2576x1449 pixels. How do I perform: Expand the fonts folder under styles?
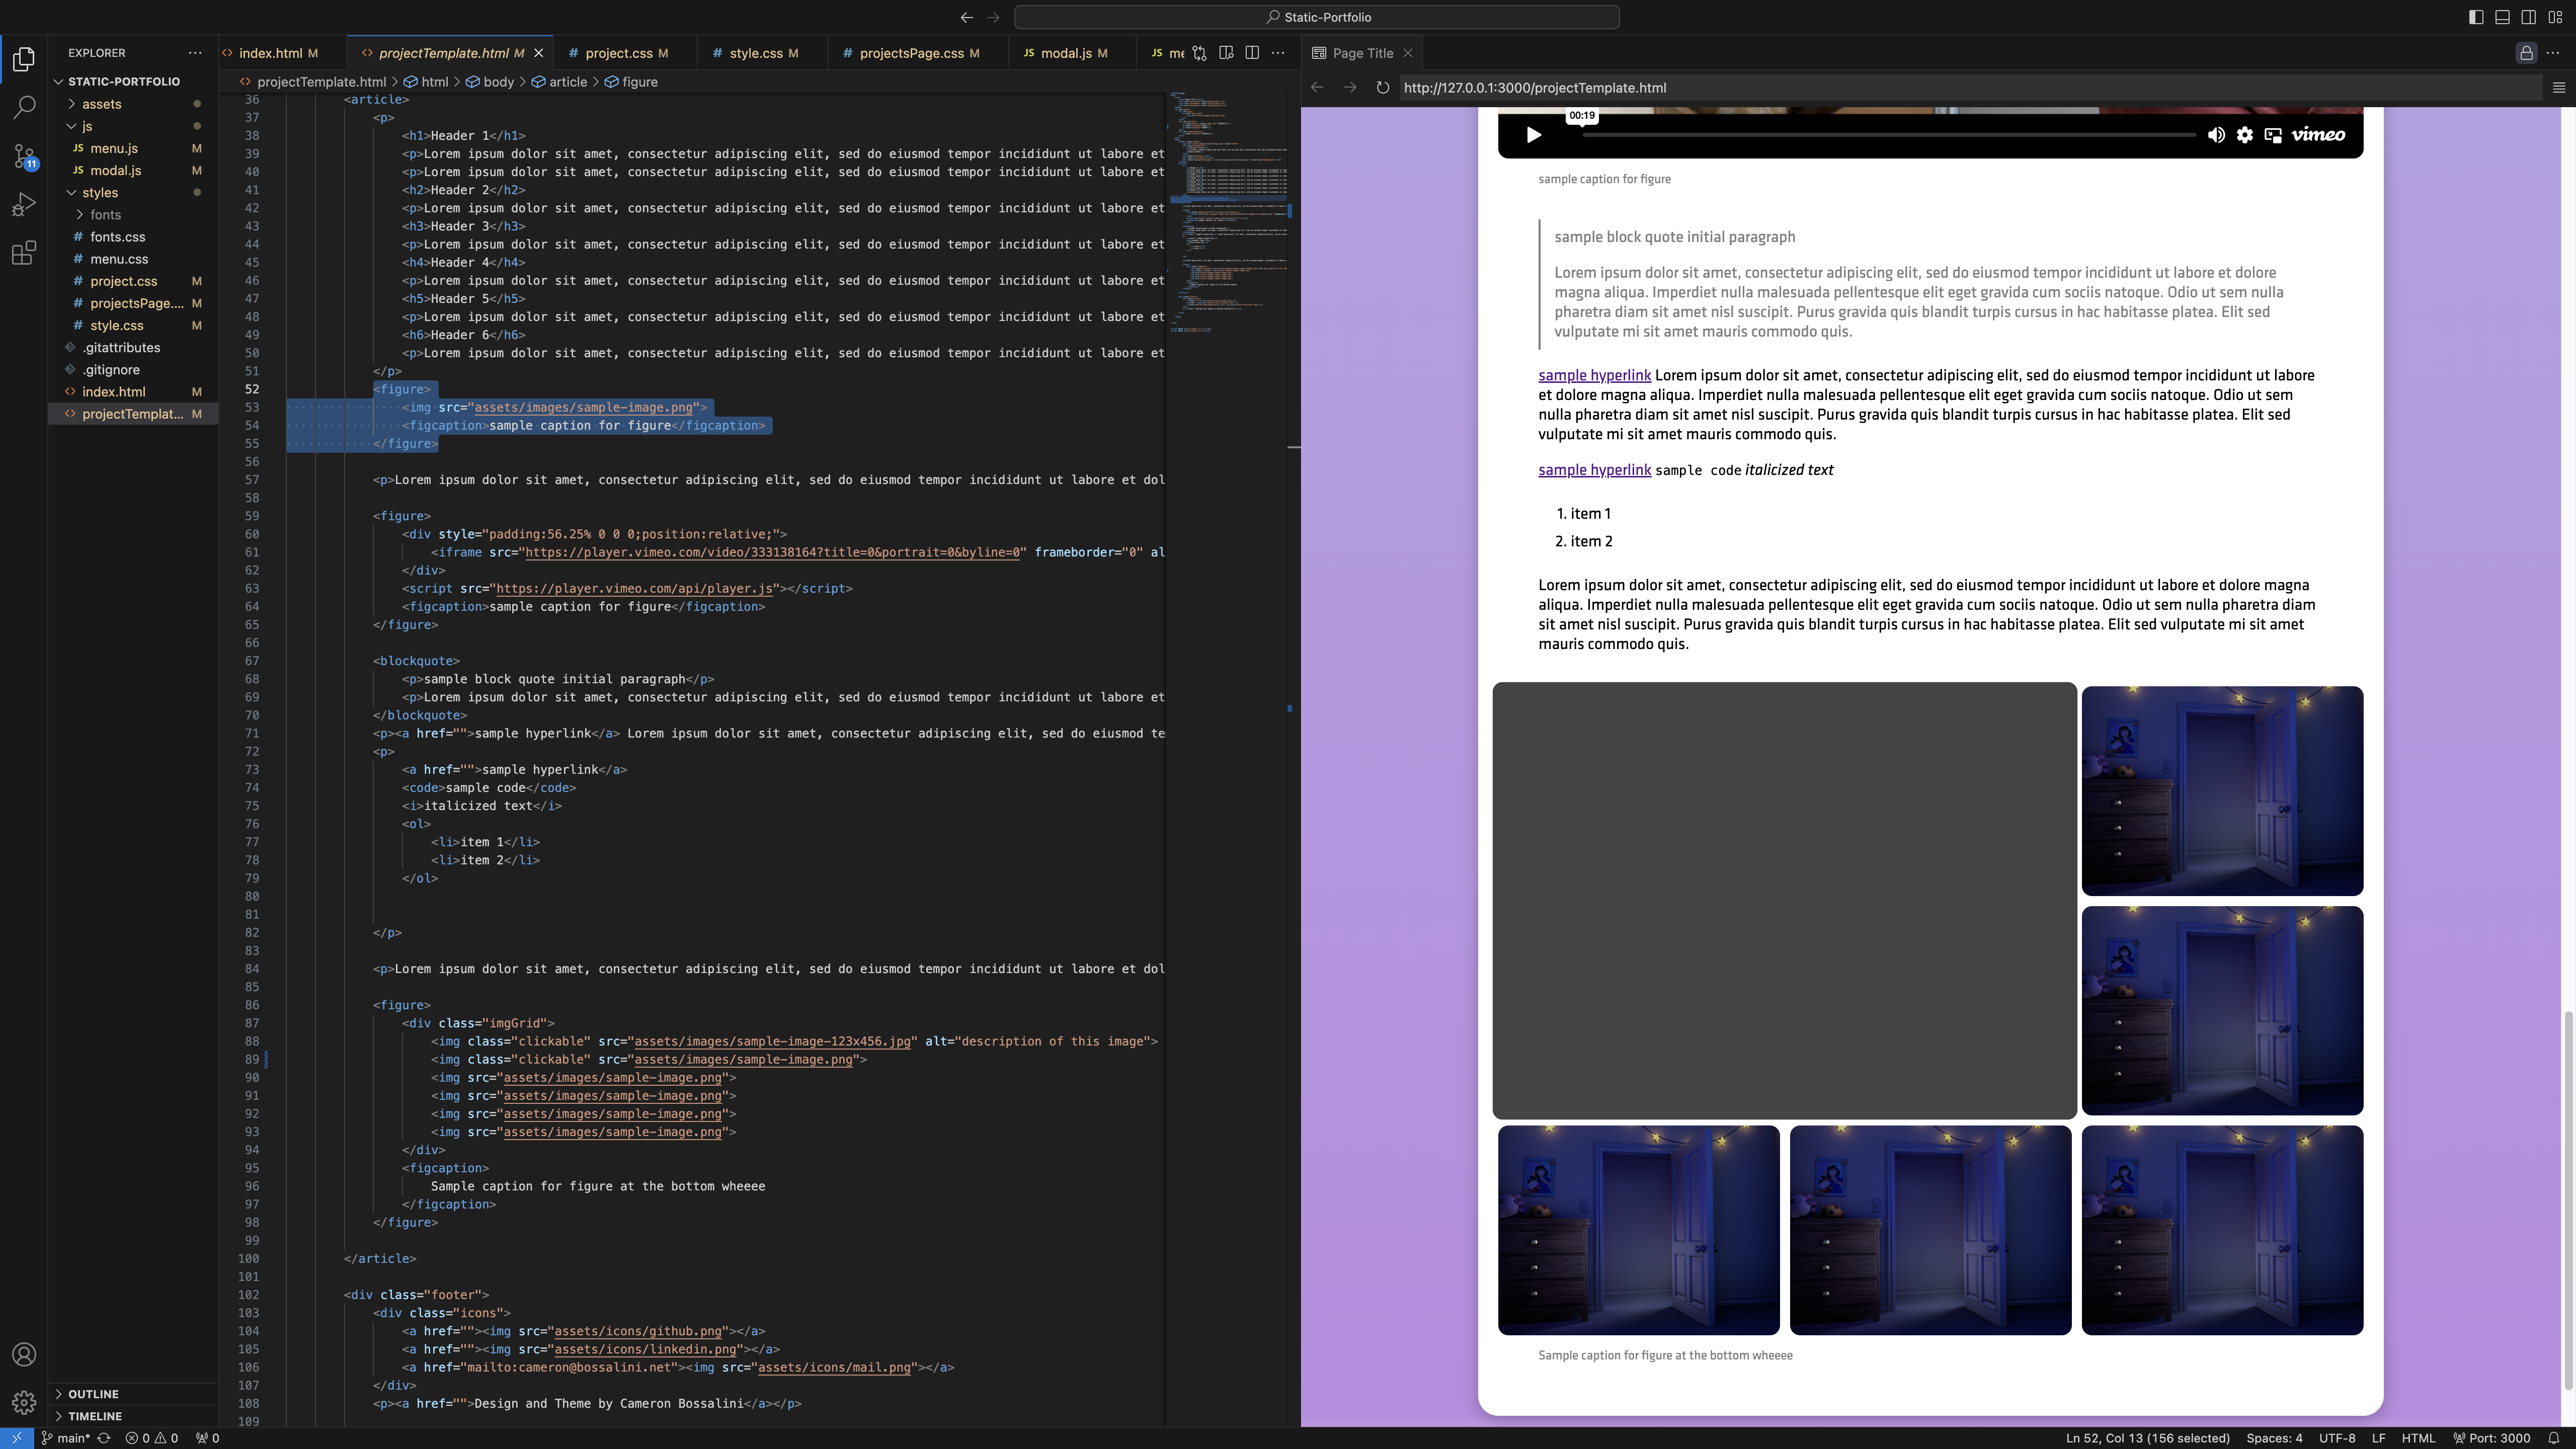tap(105, 215)
